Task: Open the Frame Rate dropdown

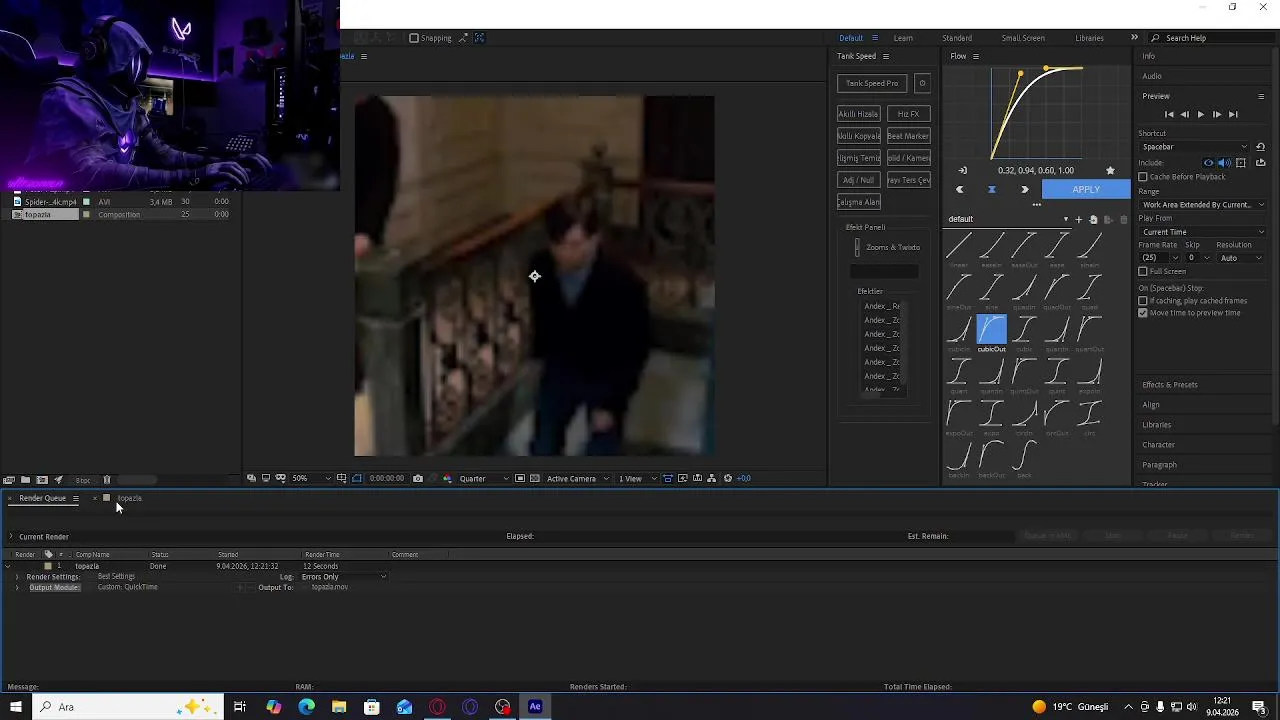Action: [x=1159, y=258]
